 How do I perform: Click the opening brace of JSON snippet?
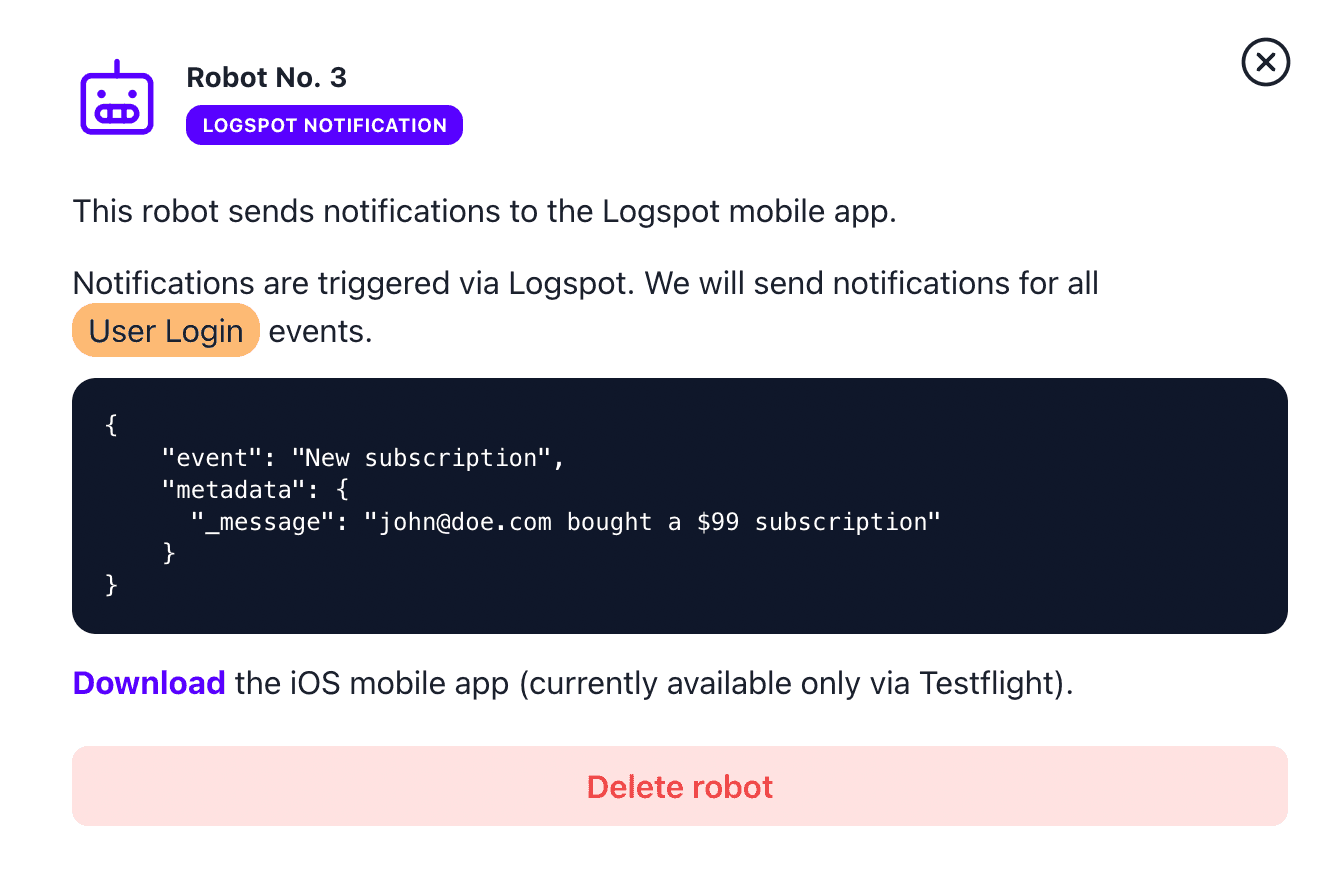(111, 425)
